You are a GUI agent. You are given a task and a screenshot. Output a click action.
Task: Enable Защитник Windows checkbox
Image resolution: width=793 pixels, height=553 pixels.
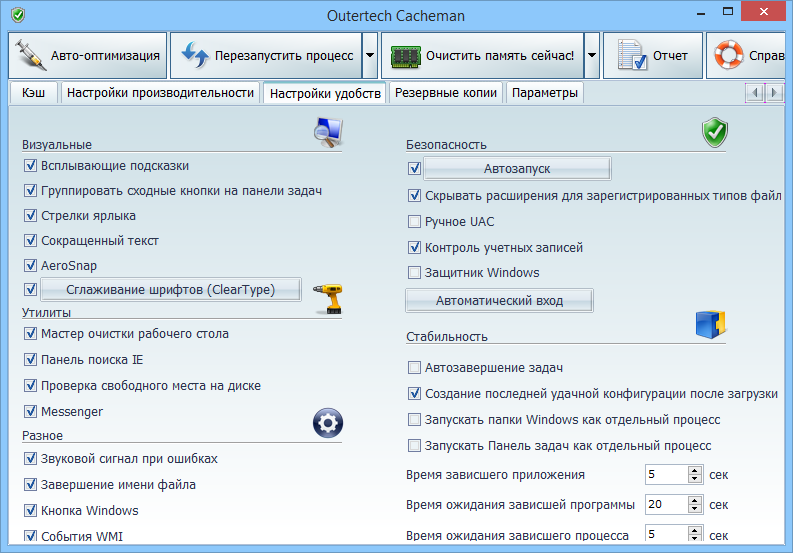(414, 272)
